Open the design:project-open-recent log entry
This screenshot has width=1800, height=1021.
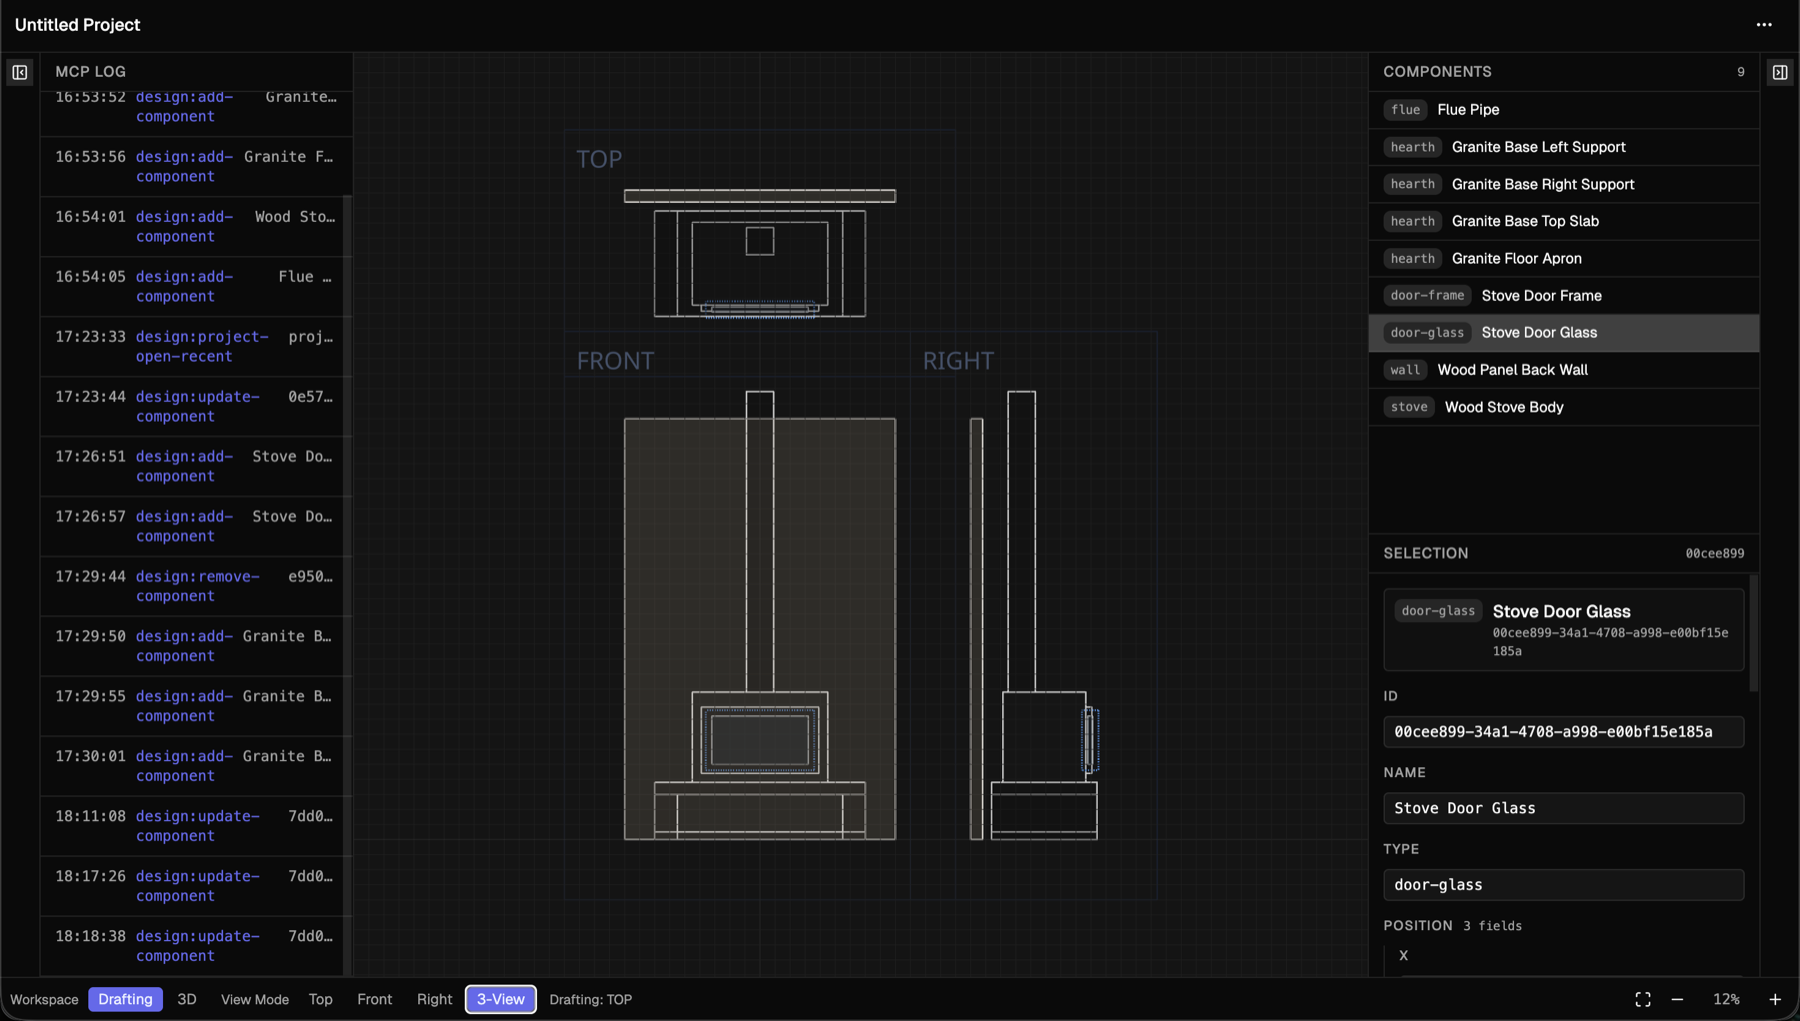point(193,346)
